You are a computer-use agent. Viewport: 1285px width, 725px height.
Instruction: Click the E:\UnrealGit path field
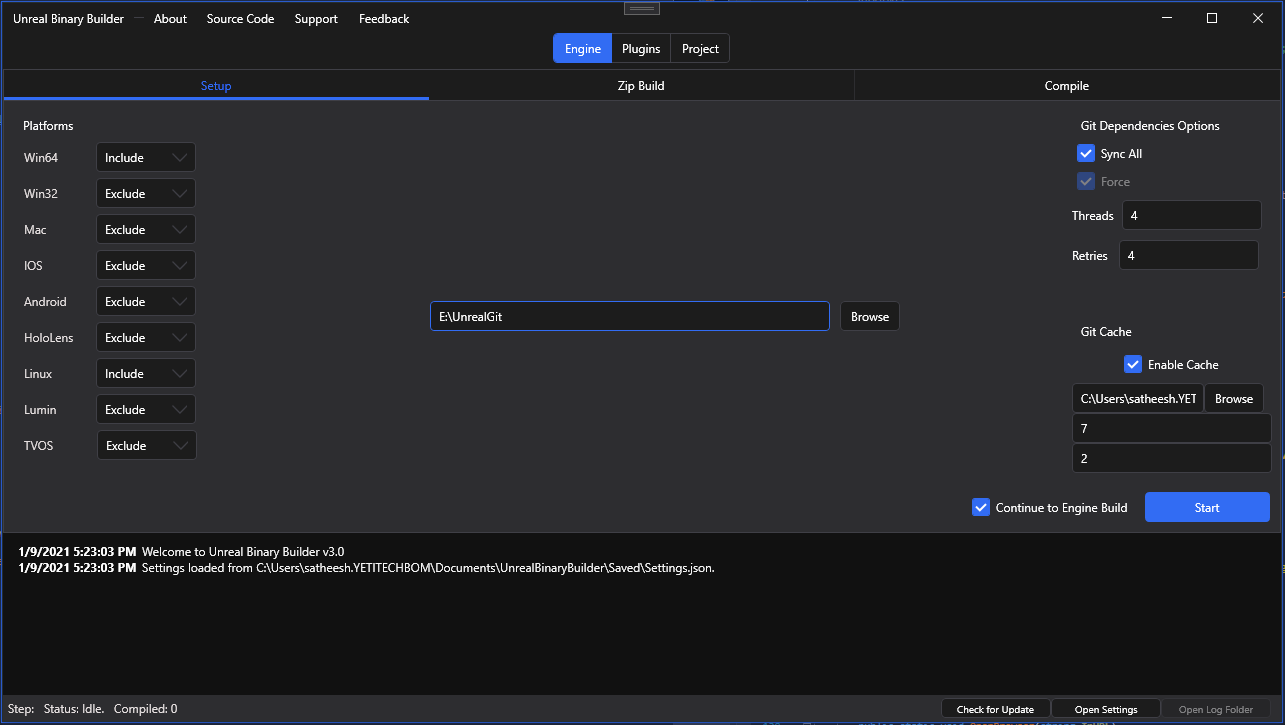tap(630, 316)
